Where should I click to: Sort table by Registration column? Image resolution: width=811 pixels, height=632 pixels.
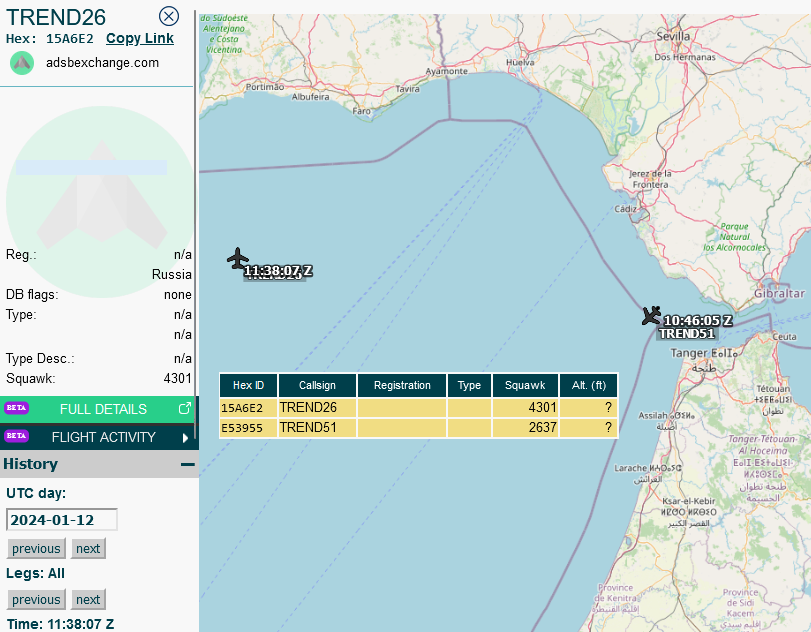tap(402, 385)
